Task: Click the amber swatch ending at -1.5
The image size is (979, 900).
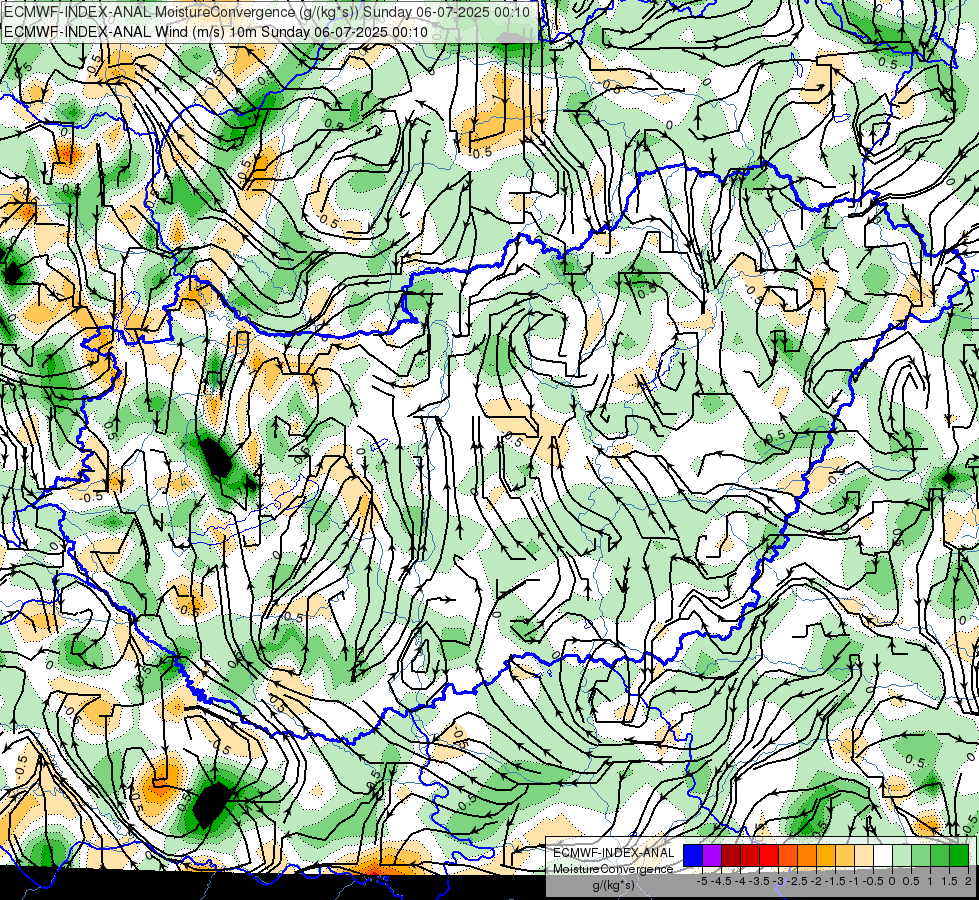Action: click(826, 855)
